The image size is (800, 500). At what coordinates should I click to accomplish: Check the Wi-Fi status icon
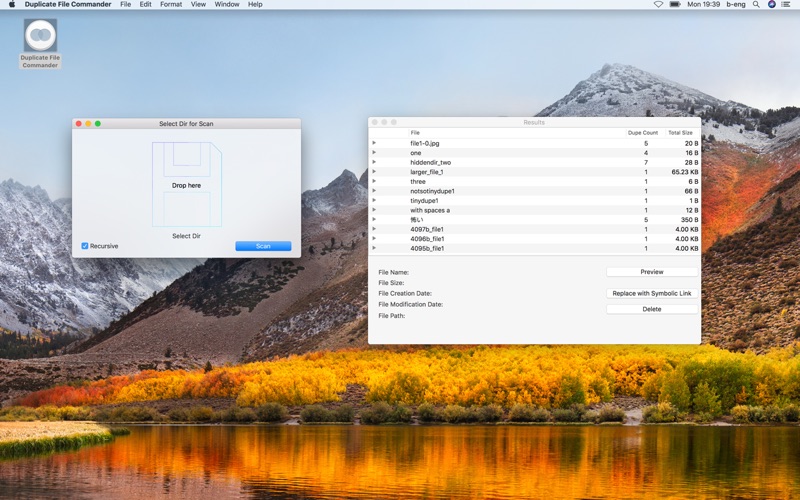click(658, 4)
